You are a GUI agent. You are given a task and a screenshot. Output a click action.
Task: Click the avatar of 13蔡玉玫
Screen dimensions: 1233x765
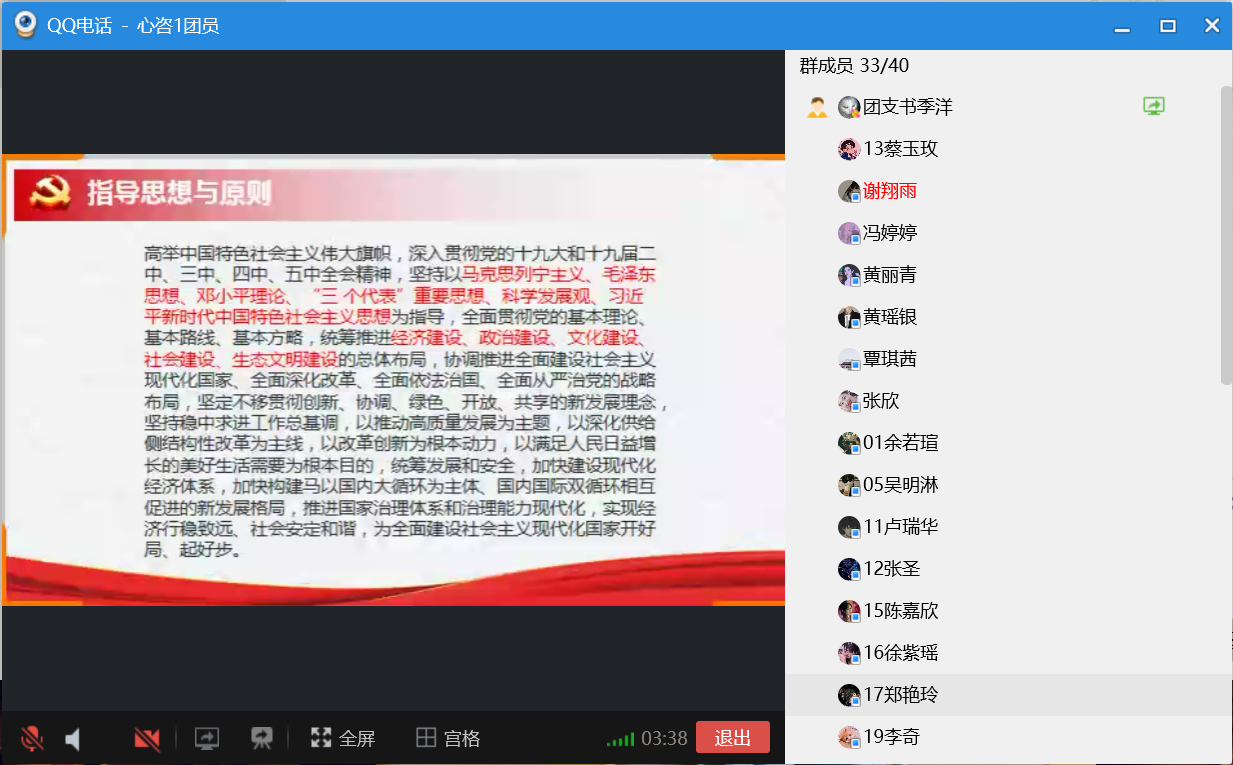point(849,149)
